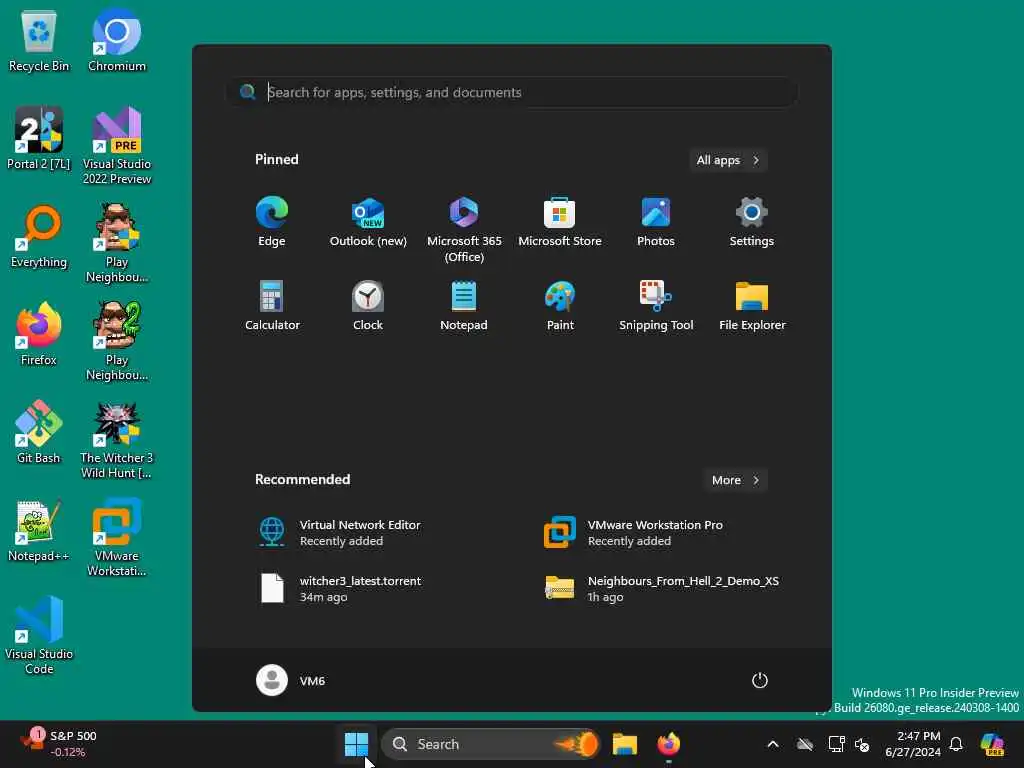Select Visual Studio Code desktop icon

39,635
